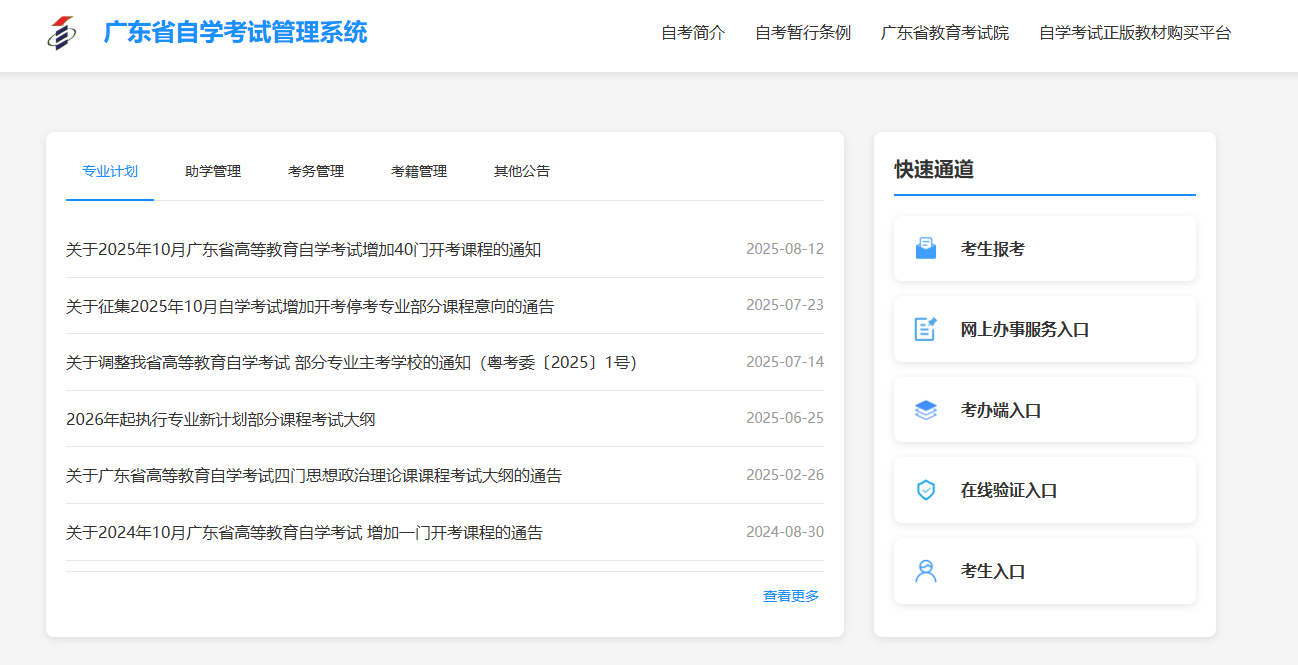Switch to the 助学管理 tab

(213, 171)
